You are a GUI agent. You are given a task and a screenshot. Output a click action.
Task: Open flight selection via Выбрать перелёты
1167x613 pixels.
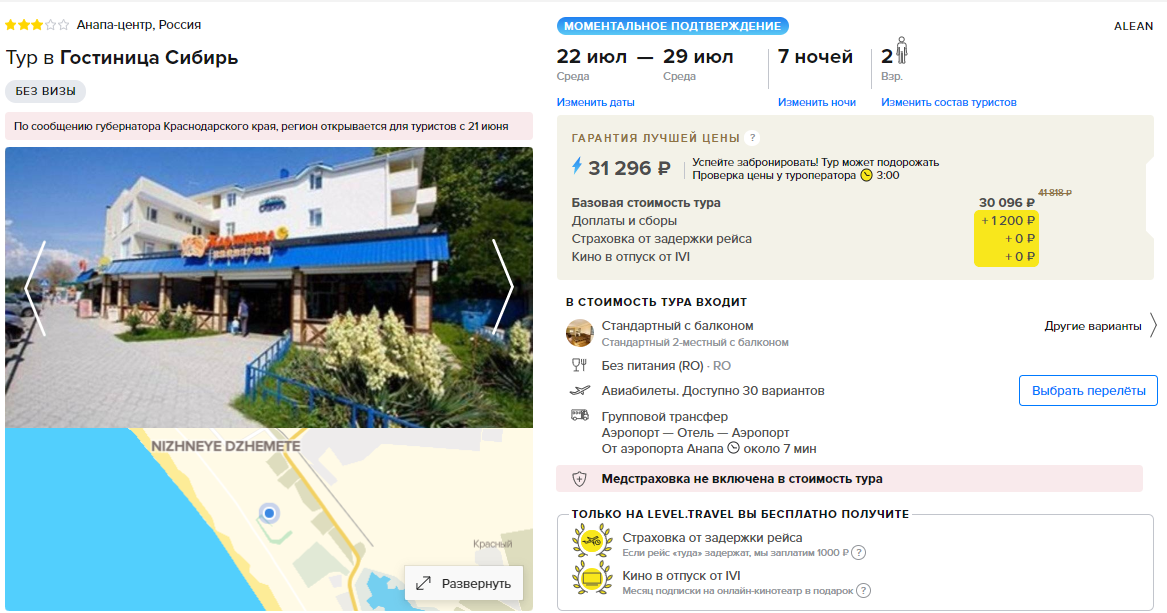click(1088, 391)
